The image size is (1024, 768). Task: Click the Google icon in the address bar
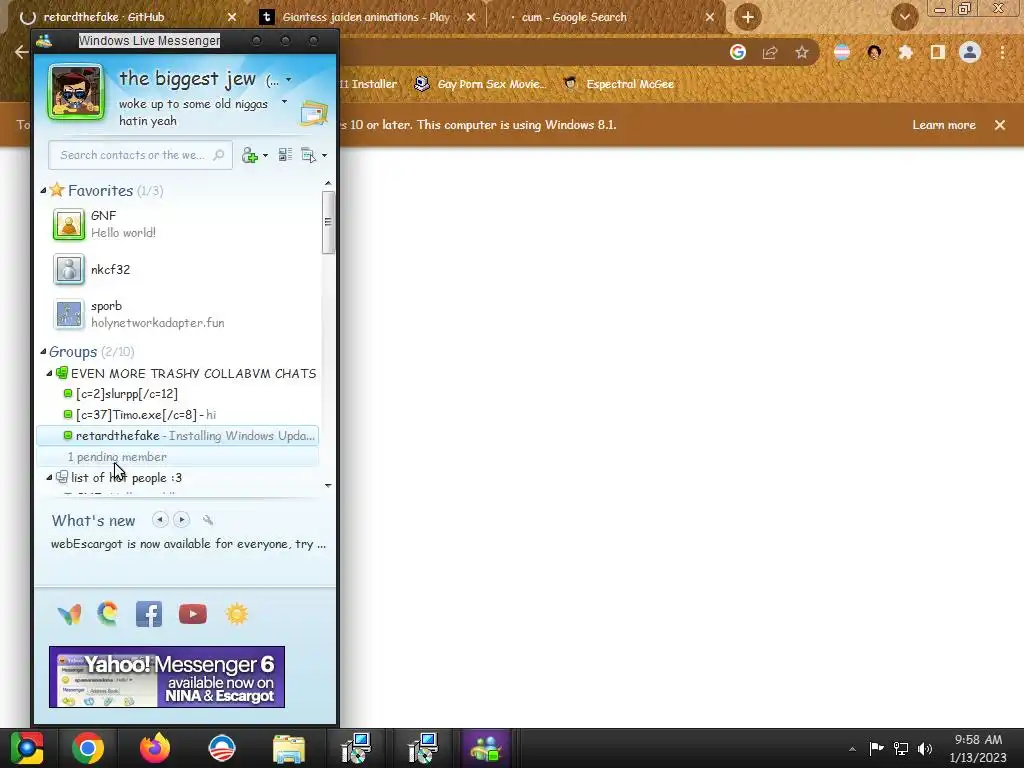pos(738,52)
